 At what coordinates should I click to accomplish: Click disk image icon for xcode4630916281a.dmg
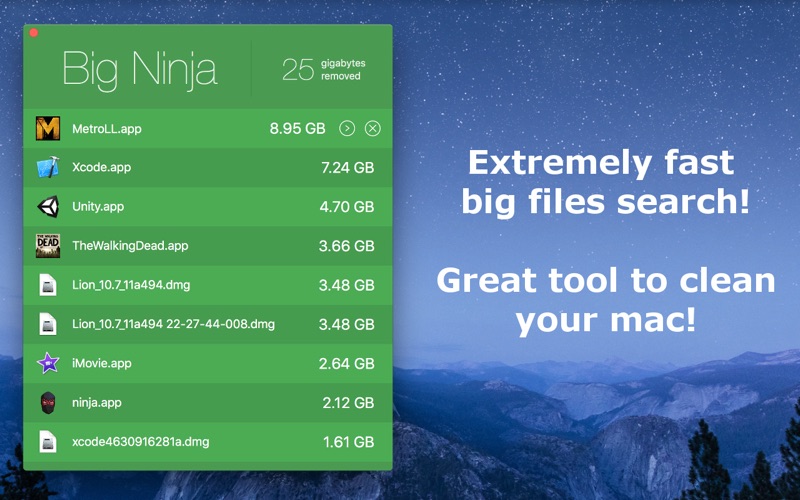[x=48, y=441]
